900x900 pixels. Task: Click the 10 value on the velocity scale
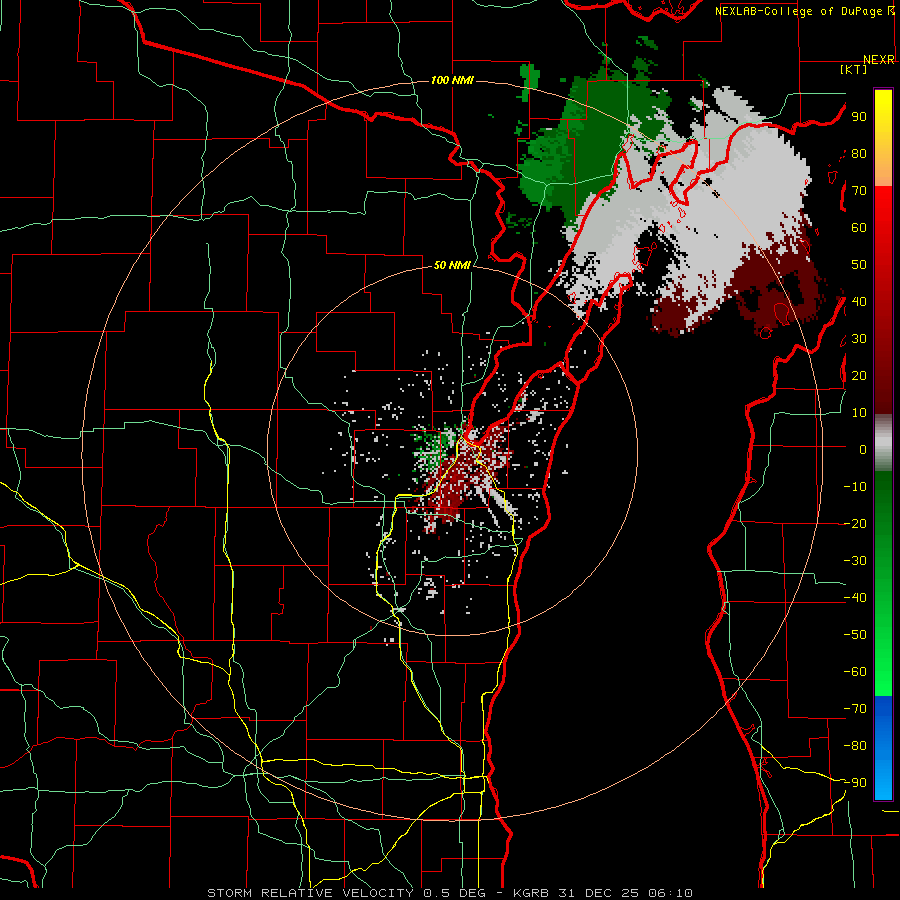859,413
